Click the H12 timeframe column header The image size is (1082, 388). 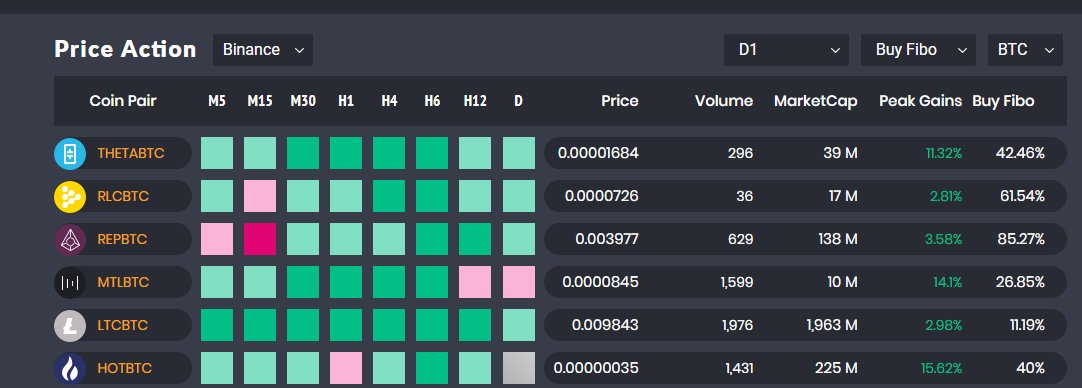click(475, 101)
